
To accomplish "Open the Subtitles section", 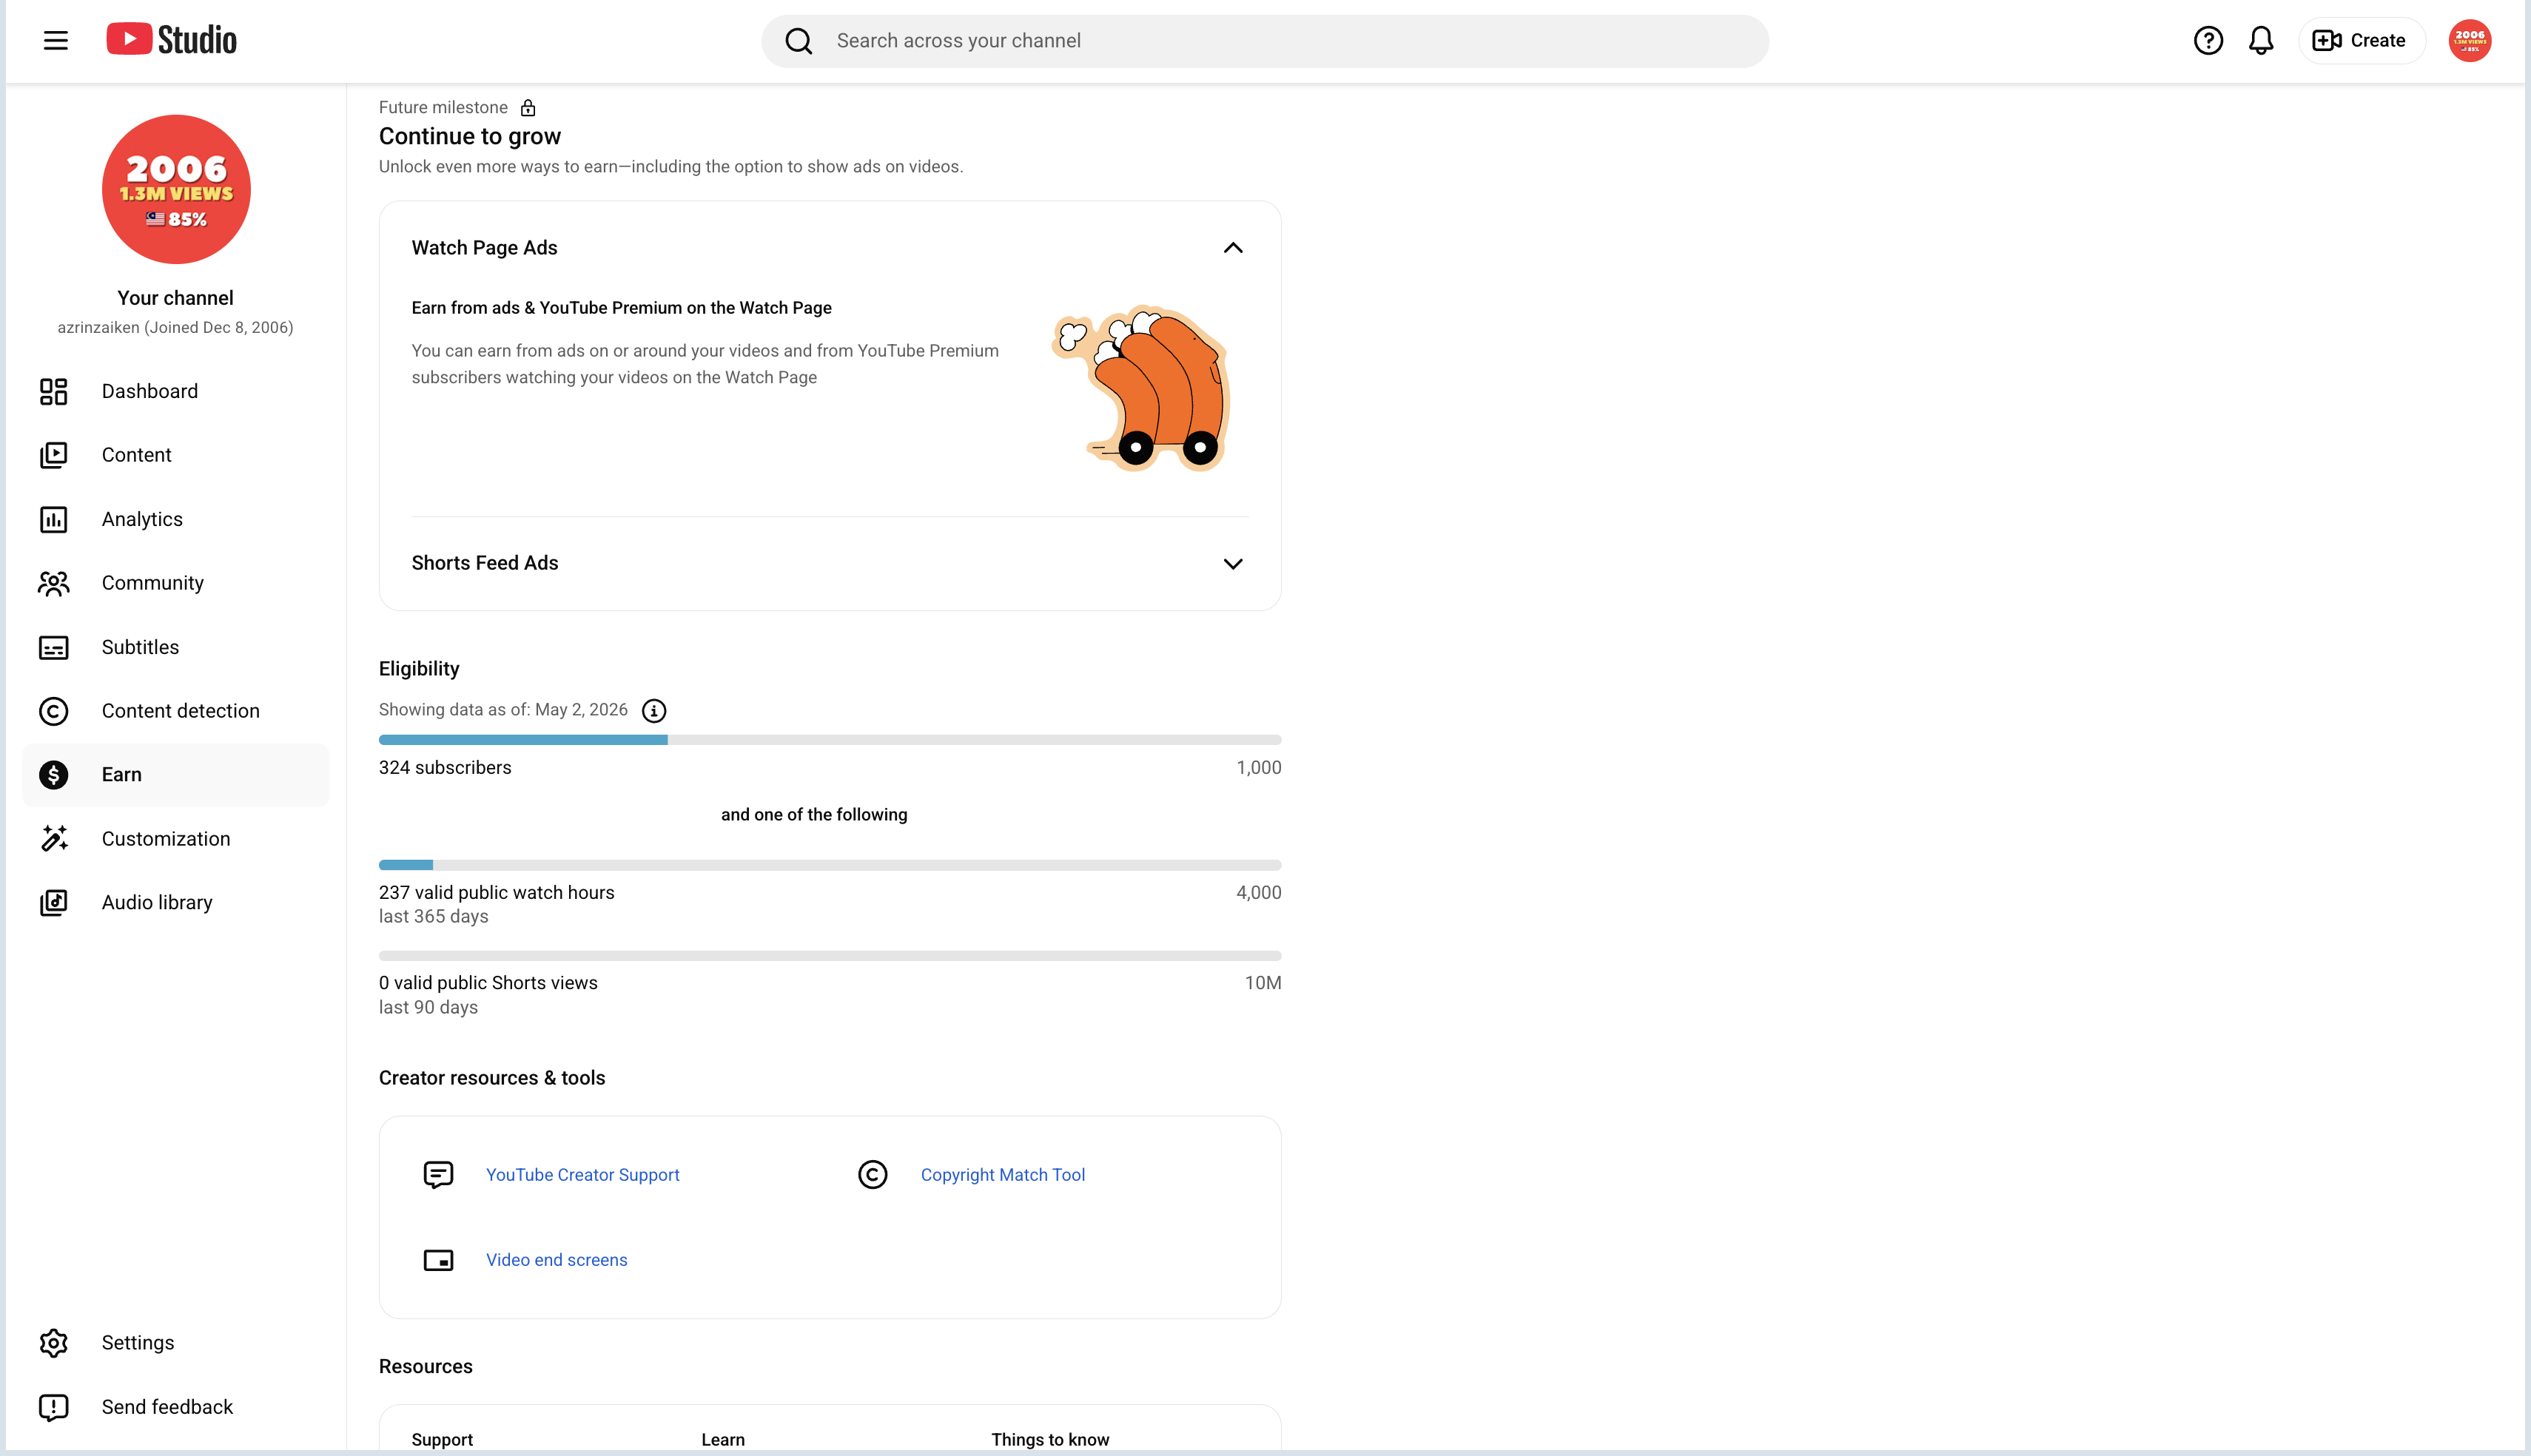I will (176, 647).
